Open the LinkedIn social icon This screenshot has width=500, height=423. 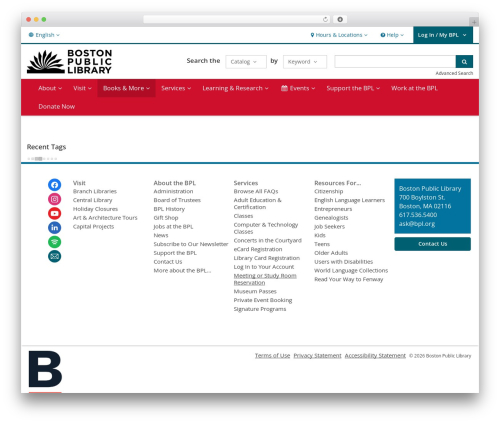(x=55, y=228)
